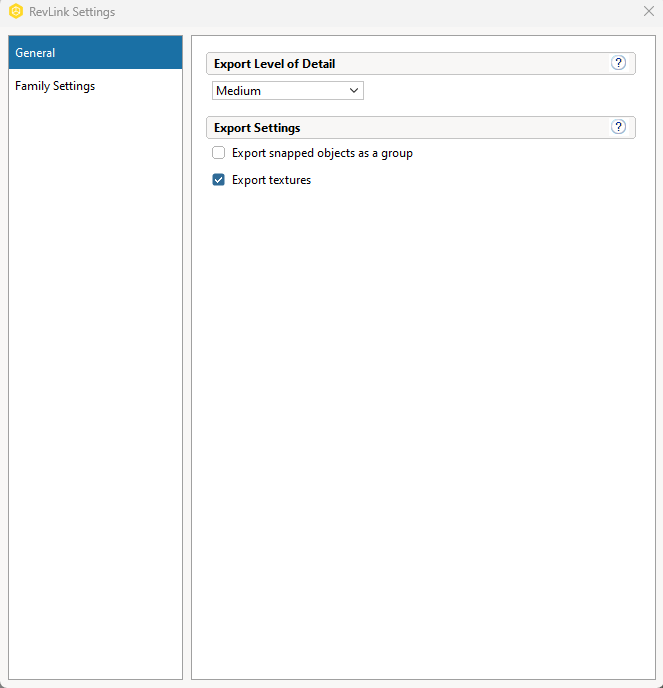Select the General category in the sidebar
This screenshot has height=688, width=663.
point(95,53)
